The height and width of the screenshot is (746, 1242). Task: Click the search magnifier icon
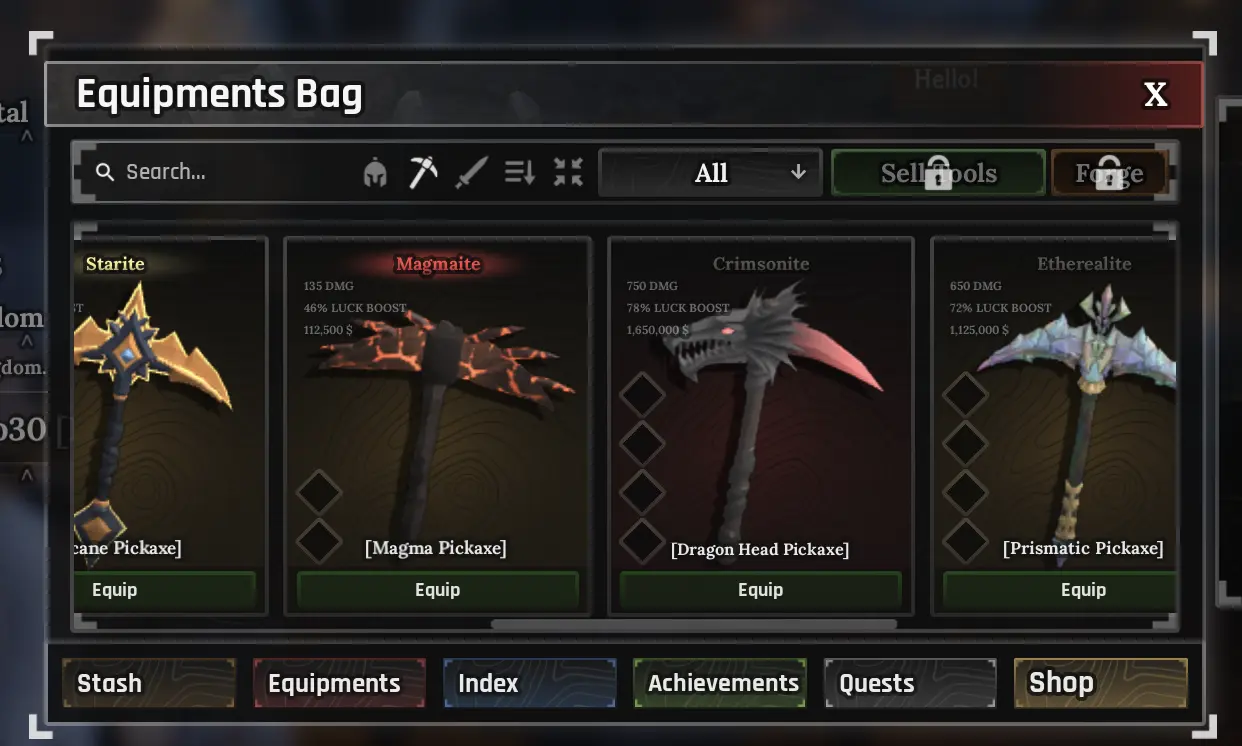pos(105,172)
